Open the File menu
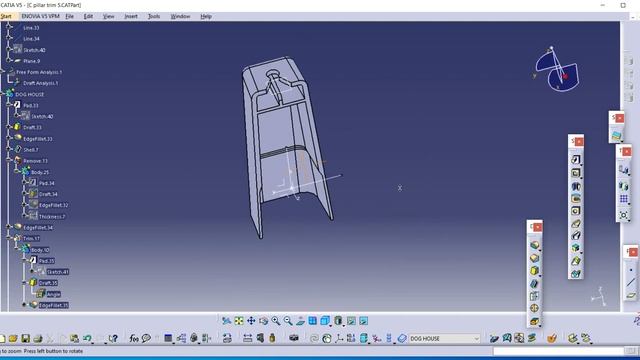This screenshot has width=640, height=360. point(70,16)
